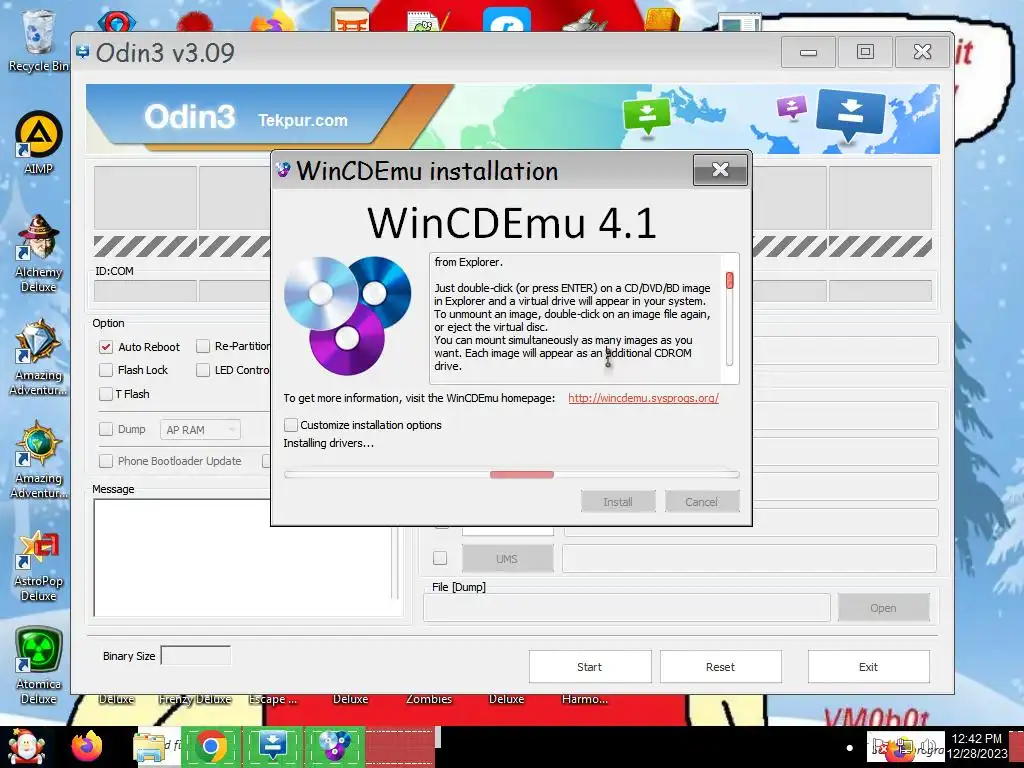Click the "Tekpur.com" text in banner
This screenshot has height=768, width=1024.
coord(302,120)
